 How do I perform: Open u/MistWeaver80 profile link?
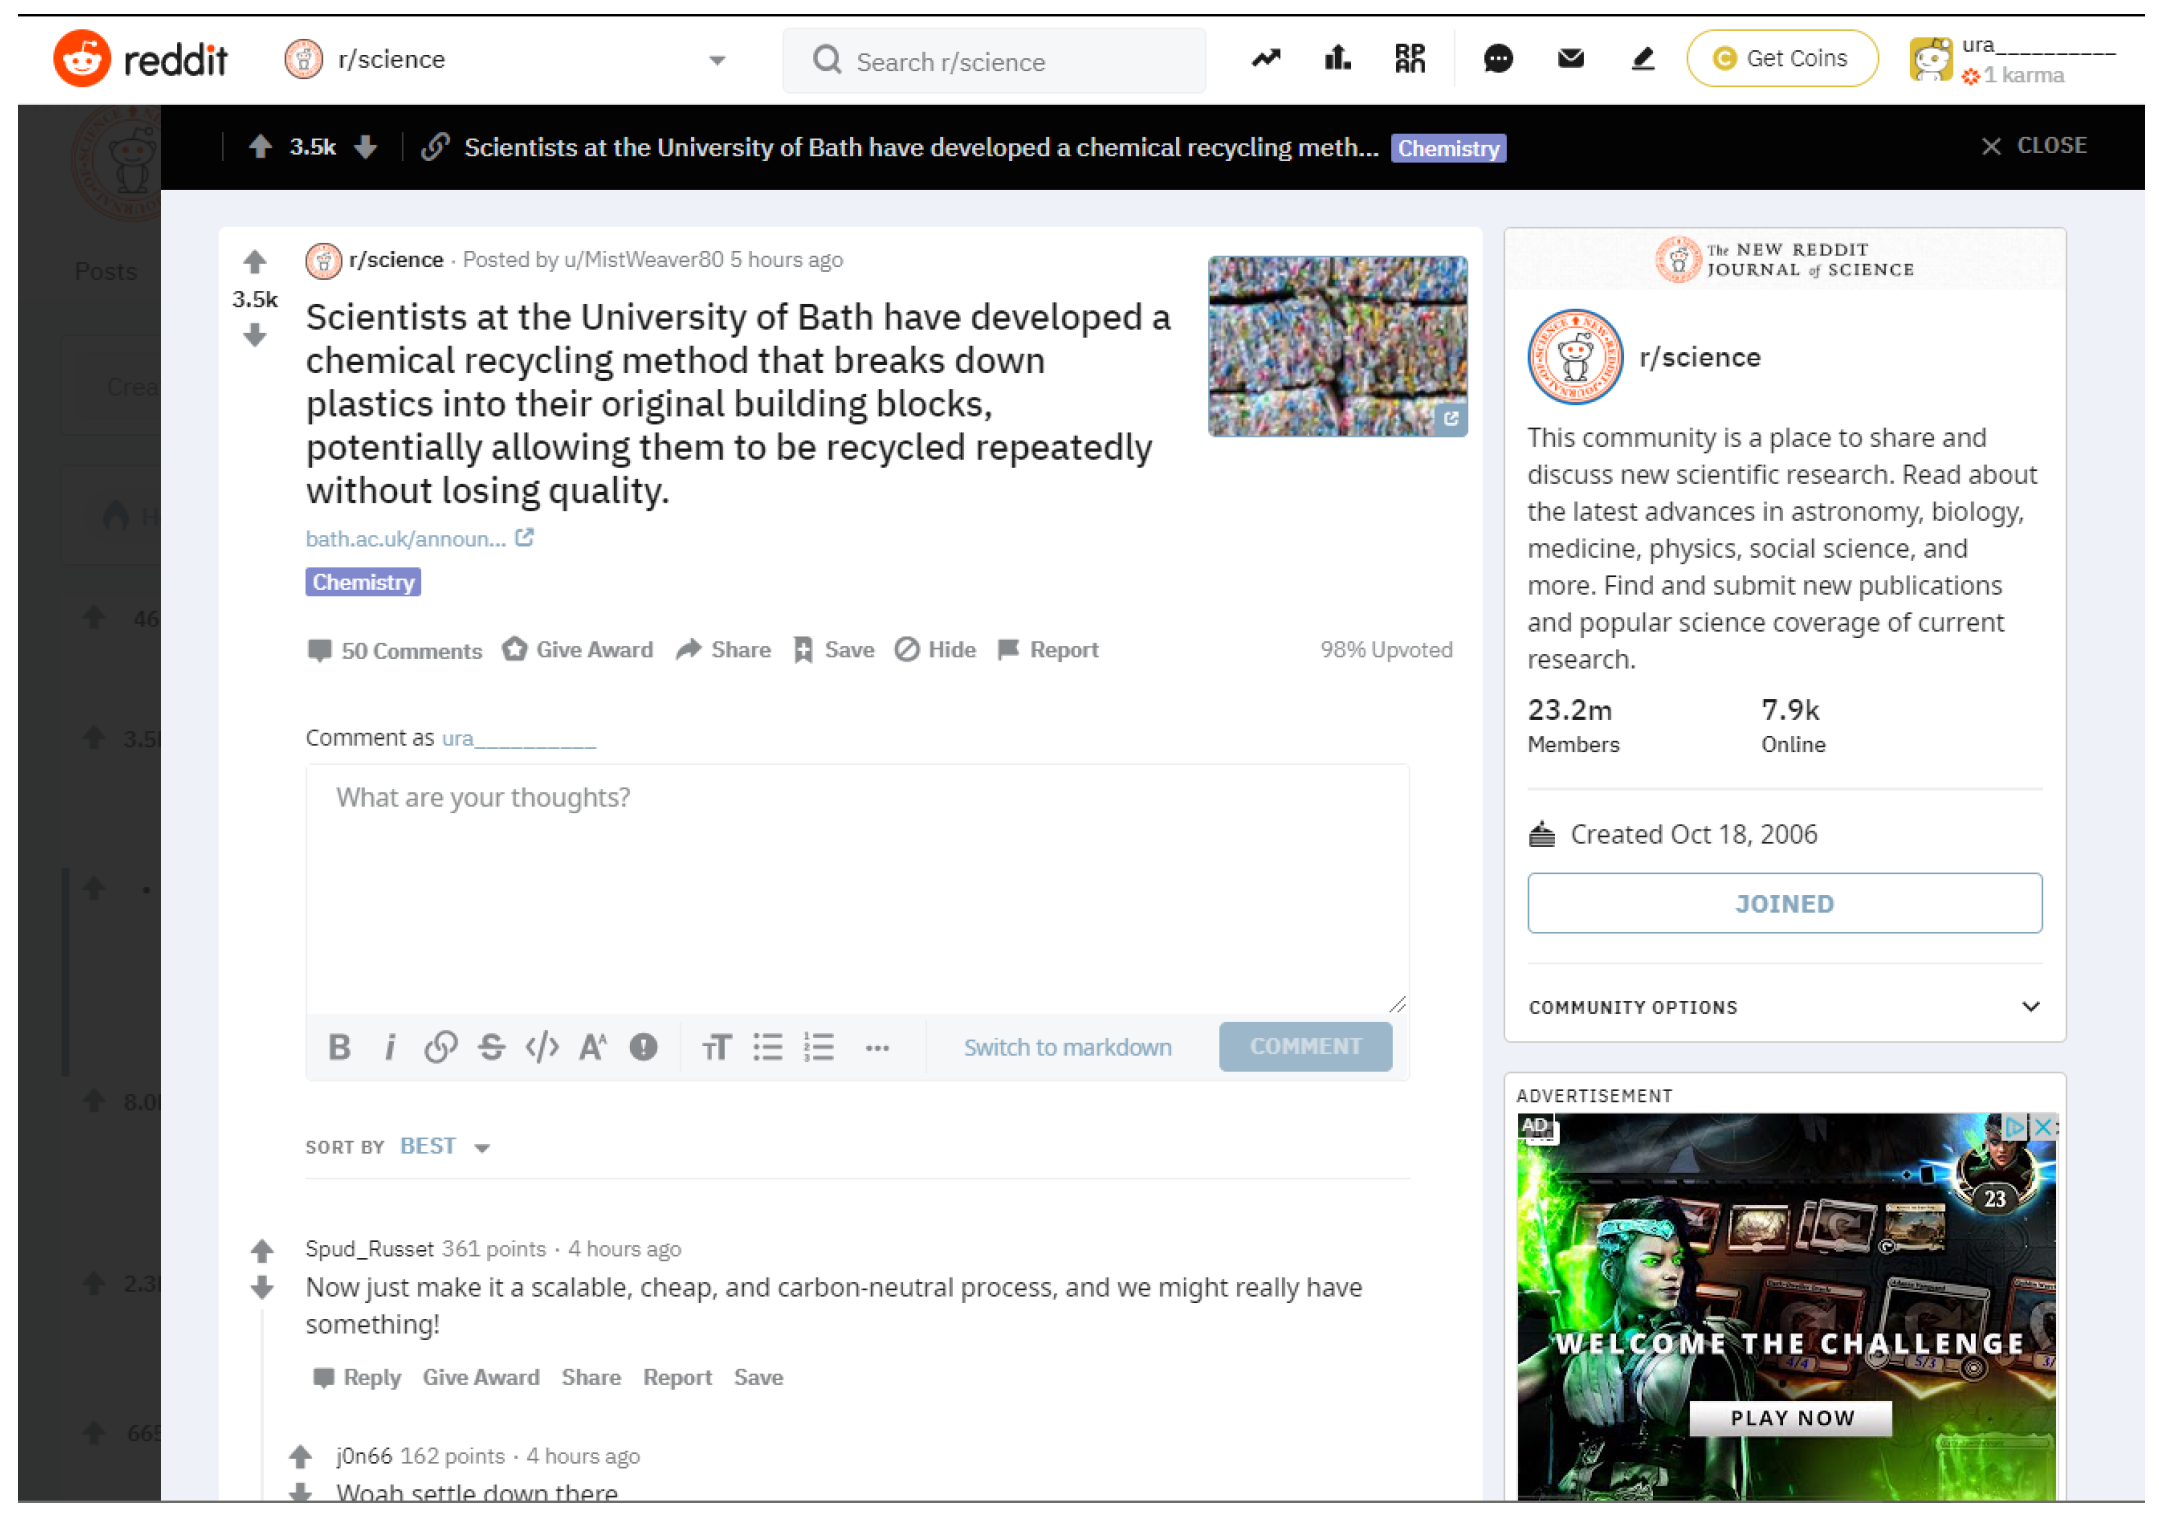click(x=643, y=260)
